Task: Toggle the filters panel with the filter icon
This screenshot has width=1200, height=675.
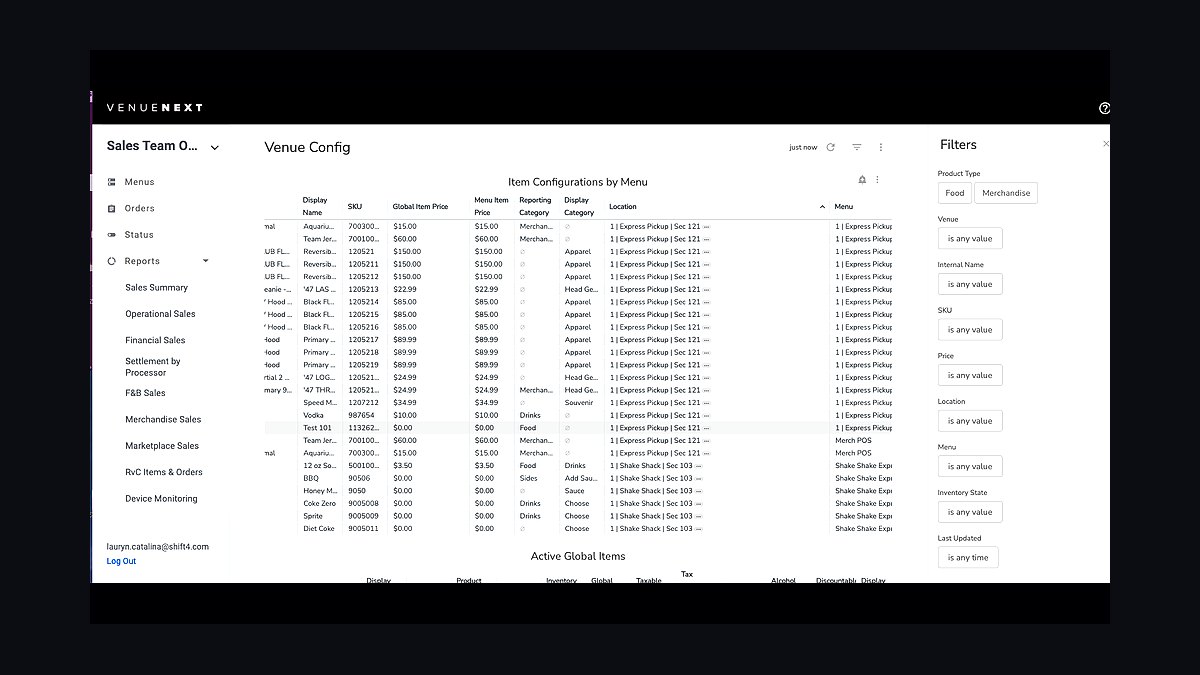Action: point(857,147)
